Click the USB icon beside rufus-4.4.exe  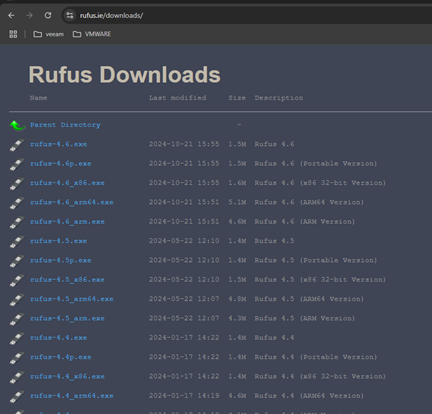point(17,338)
